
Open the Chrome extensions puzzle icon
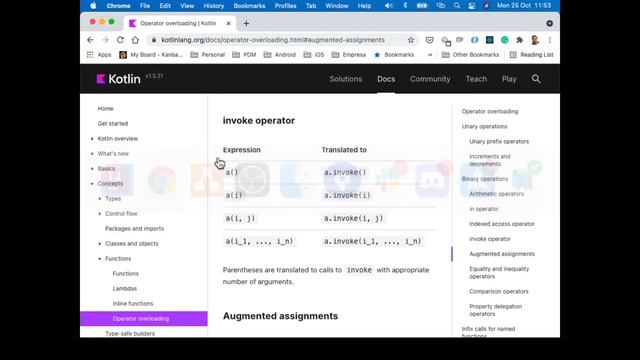coord(519,40)
